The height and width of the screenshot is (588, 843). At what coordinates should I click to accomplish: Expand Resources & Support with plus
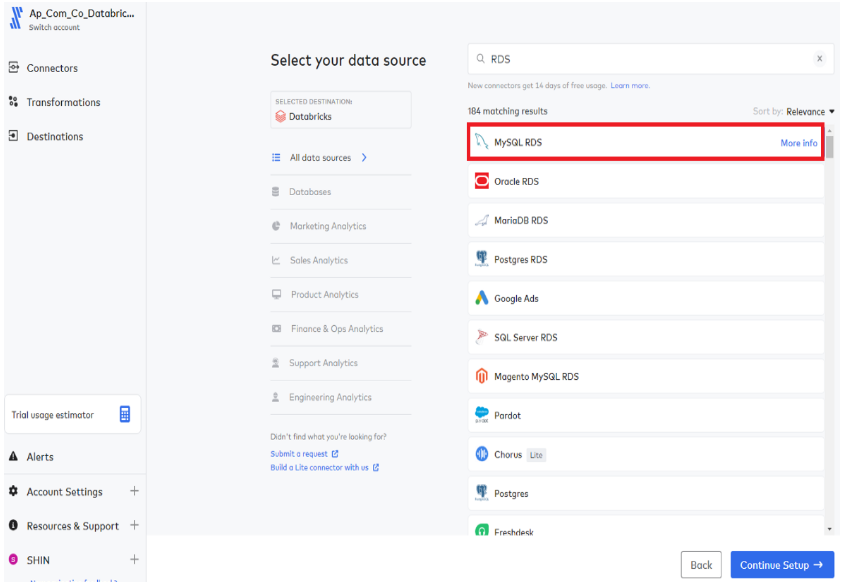(x=134, y=525)
